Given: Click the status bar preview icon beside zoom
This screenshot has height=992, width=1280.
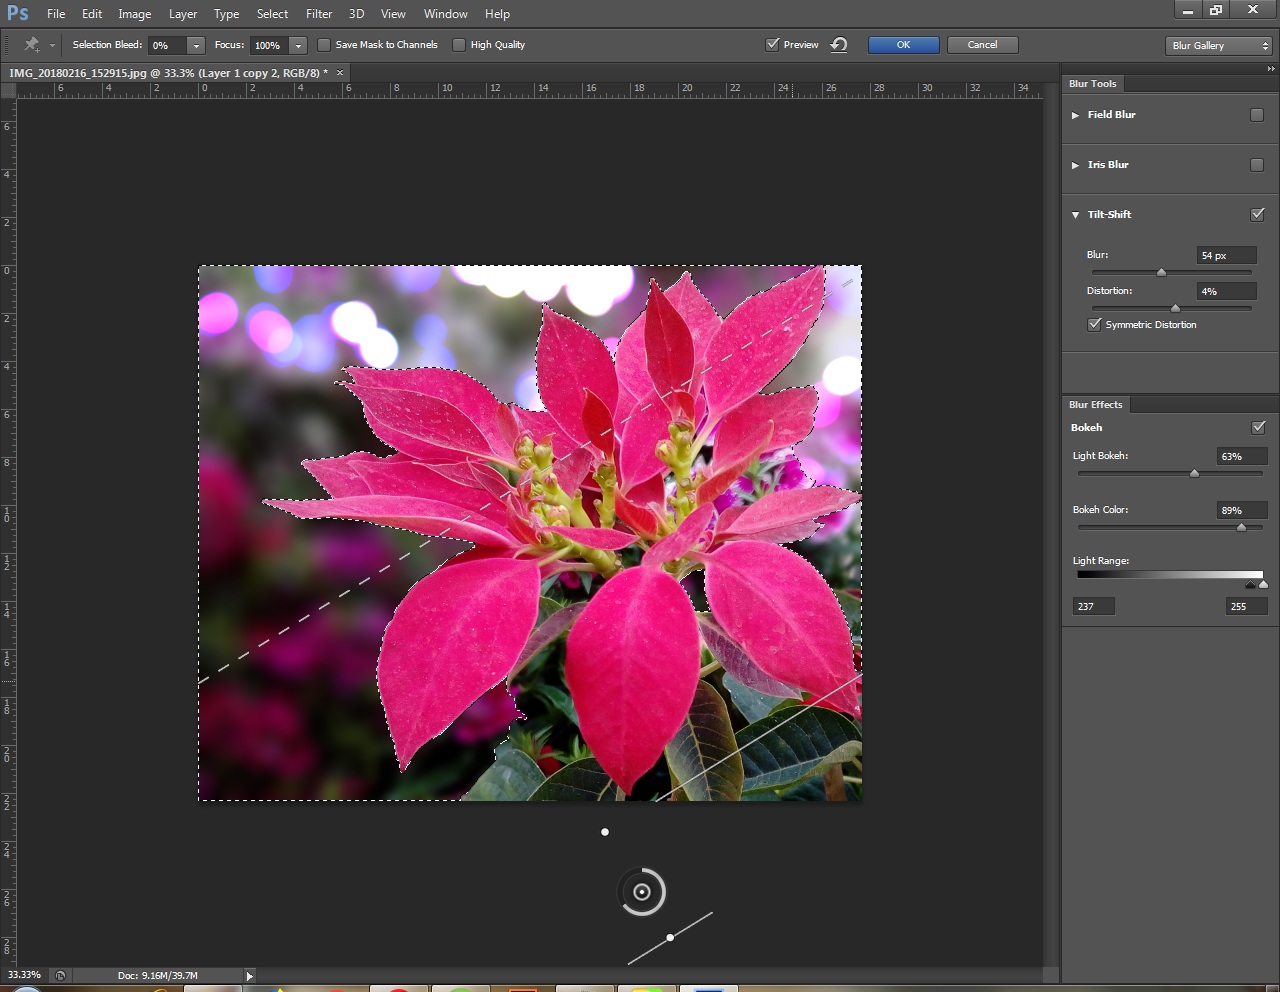Looking at the screenshot, I should [60, 975].
